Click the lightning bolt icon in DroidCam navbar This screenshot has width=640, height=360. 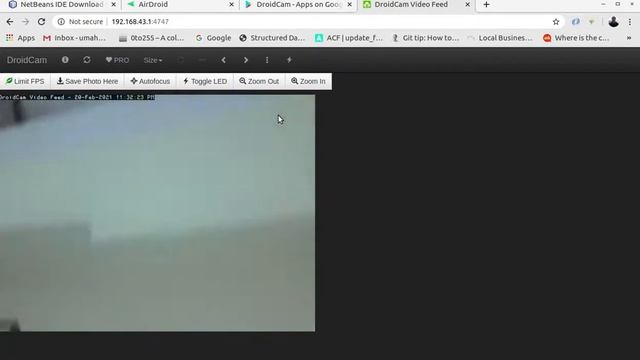289,60
